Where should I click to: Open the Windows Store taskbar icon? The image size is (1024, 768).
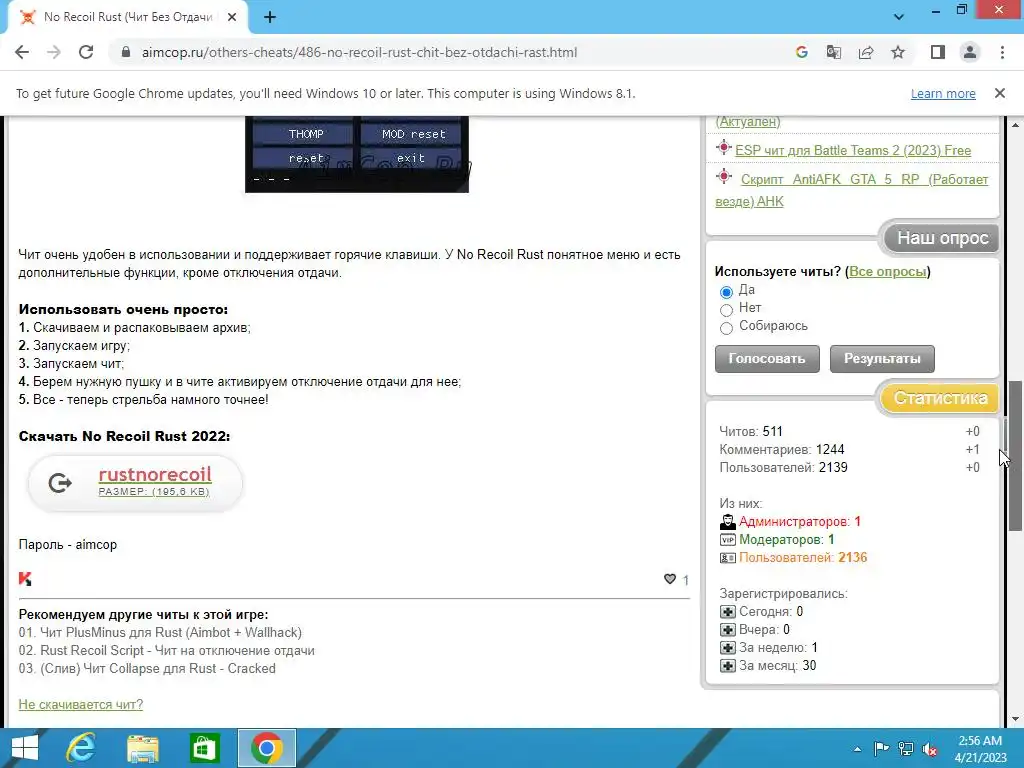click(x=204, y=748)
